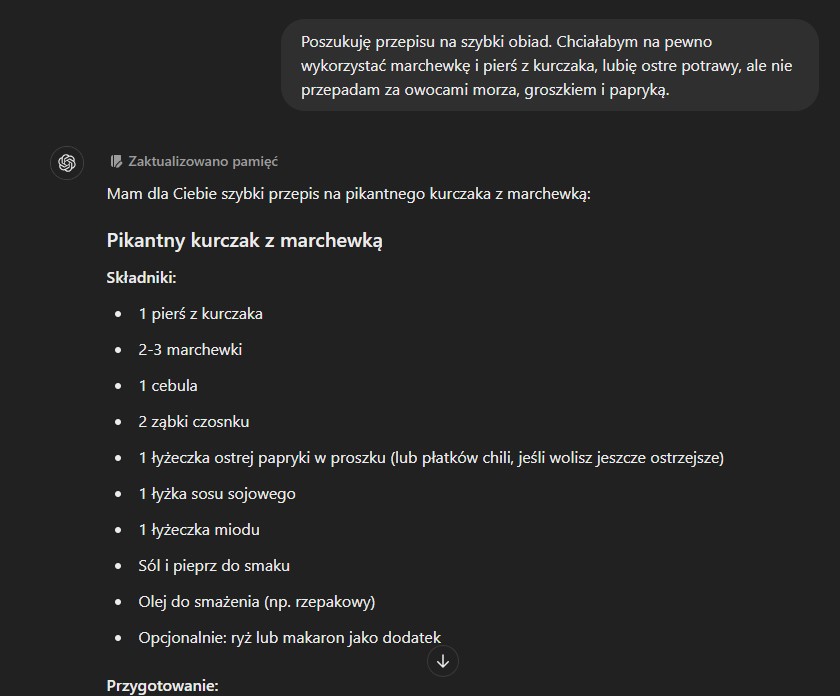Click the '1 łyżeczka miodu' item
Viewport: 840px width, 696px height.
pyautogui.click(x=199, y=529)
